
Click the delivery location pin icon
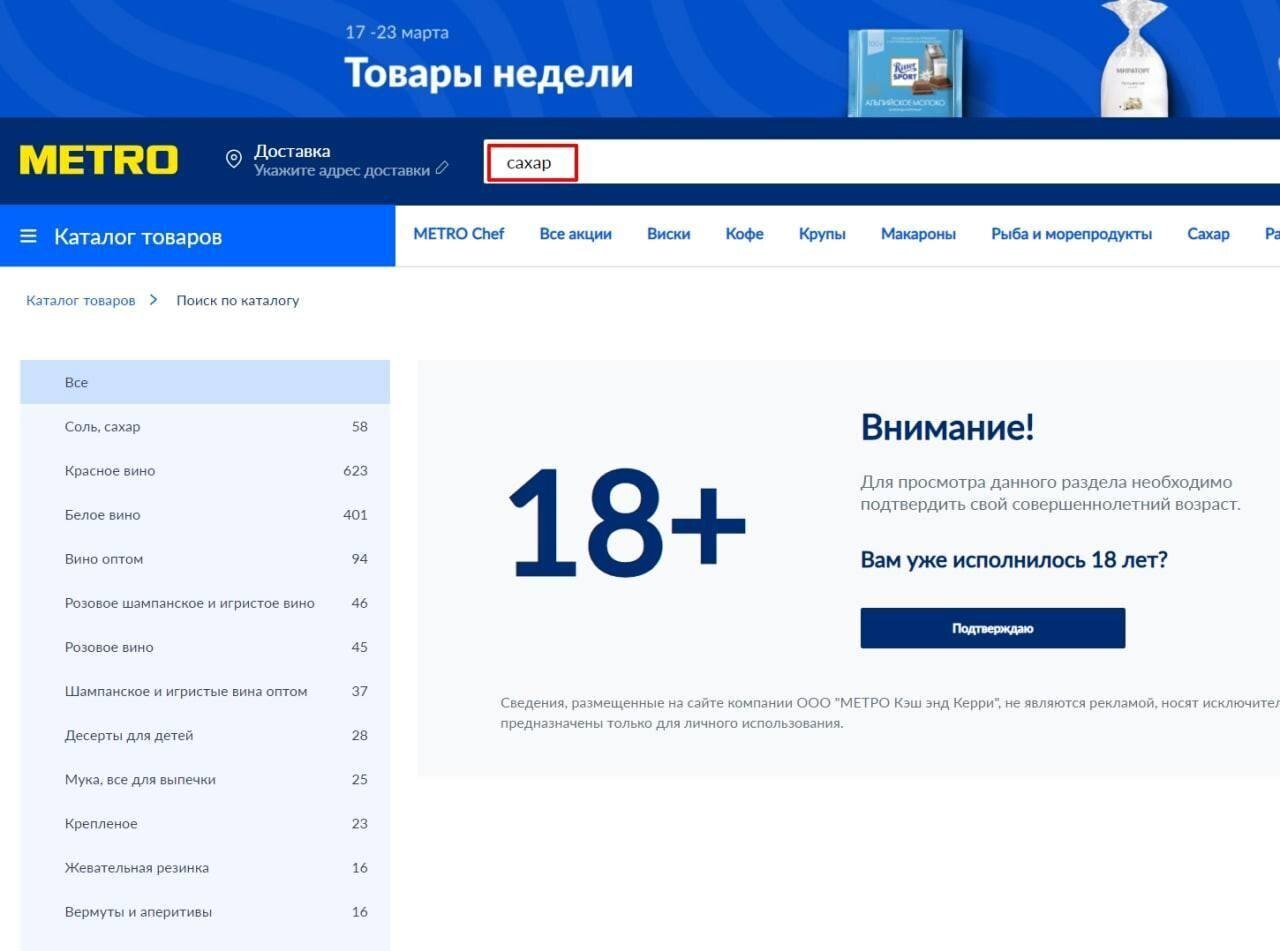coord(233,160)
